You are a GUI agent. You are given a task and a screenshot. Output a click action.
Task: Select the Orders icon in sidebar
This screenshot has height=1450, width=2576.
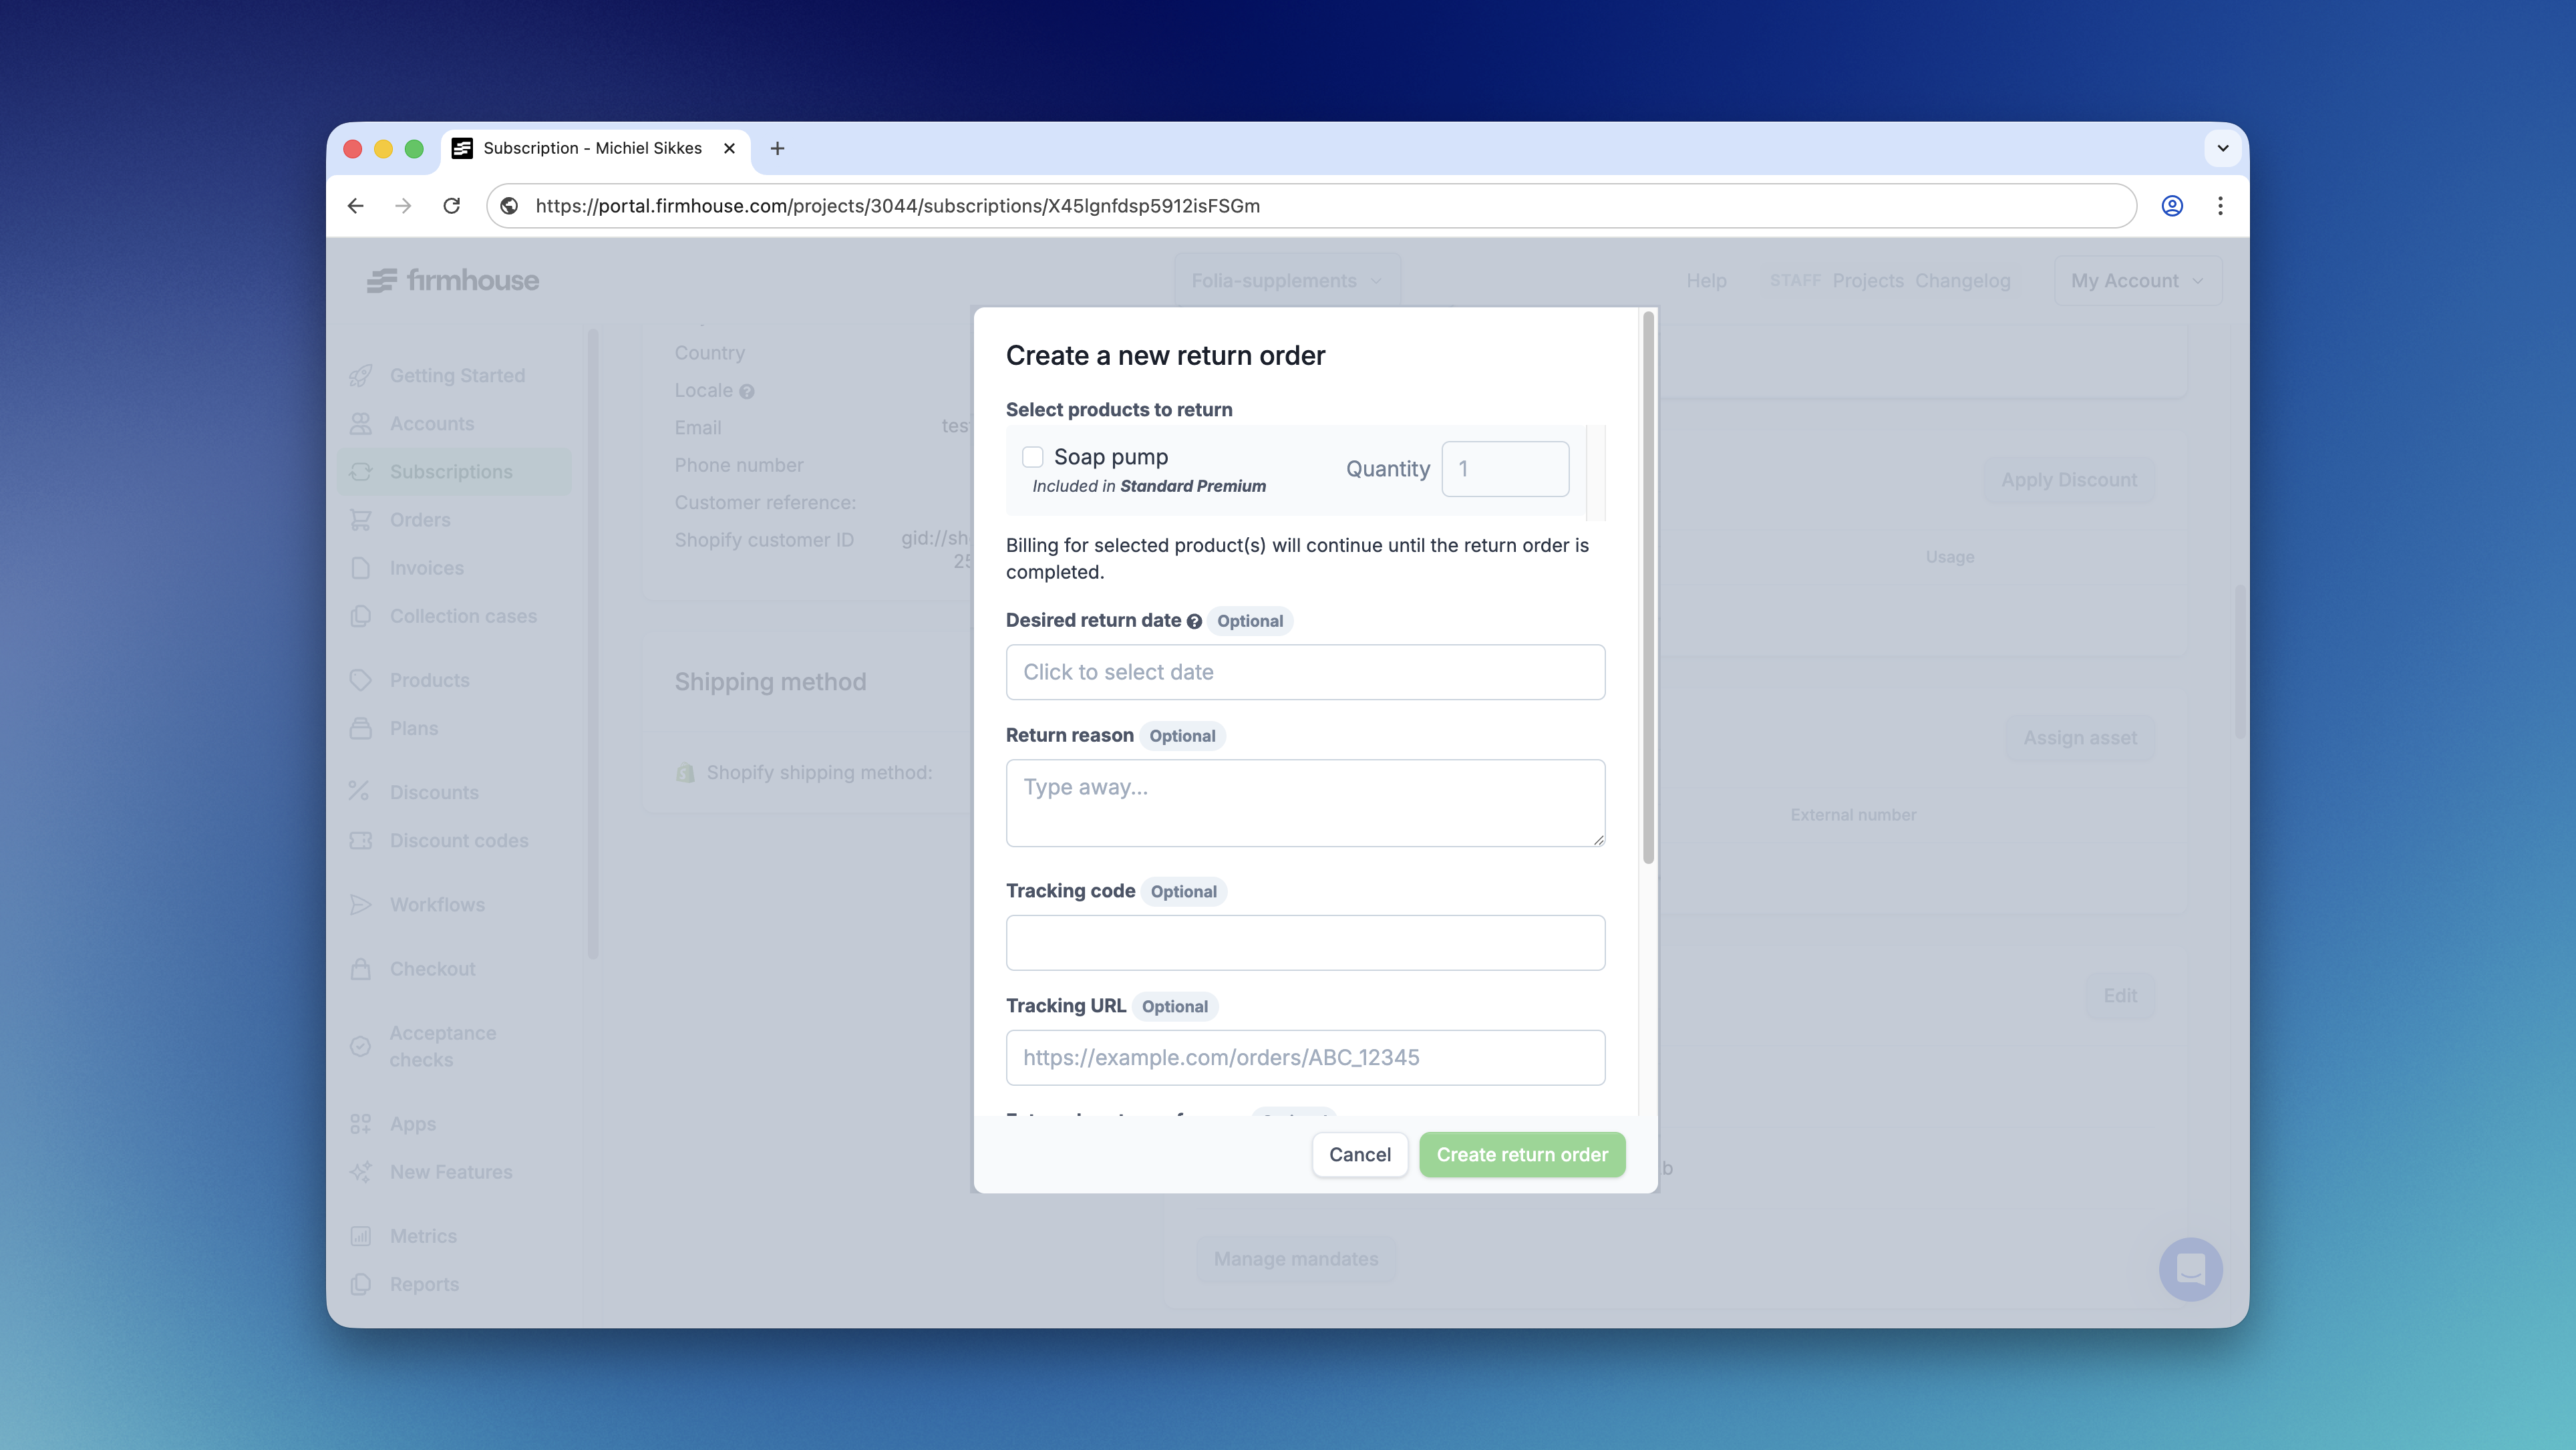[x=362, y=519]
